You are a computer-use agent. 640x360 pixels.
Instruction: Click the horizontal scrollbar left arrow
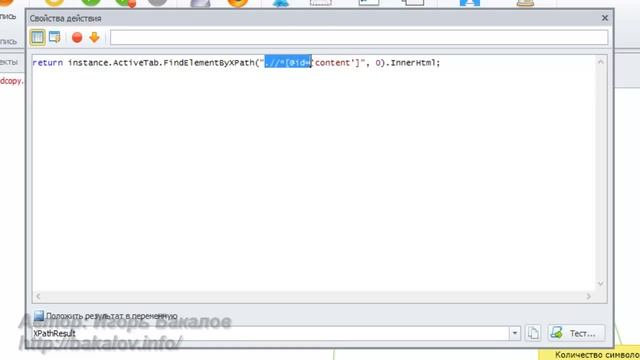[38, 296]
